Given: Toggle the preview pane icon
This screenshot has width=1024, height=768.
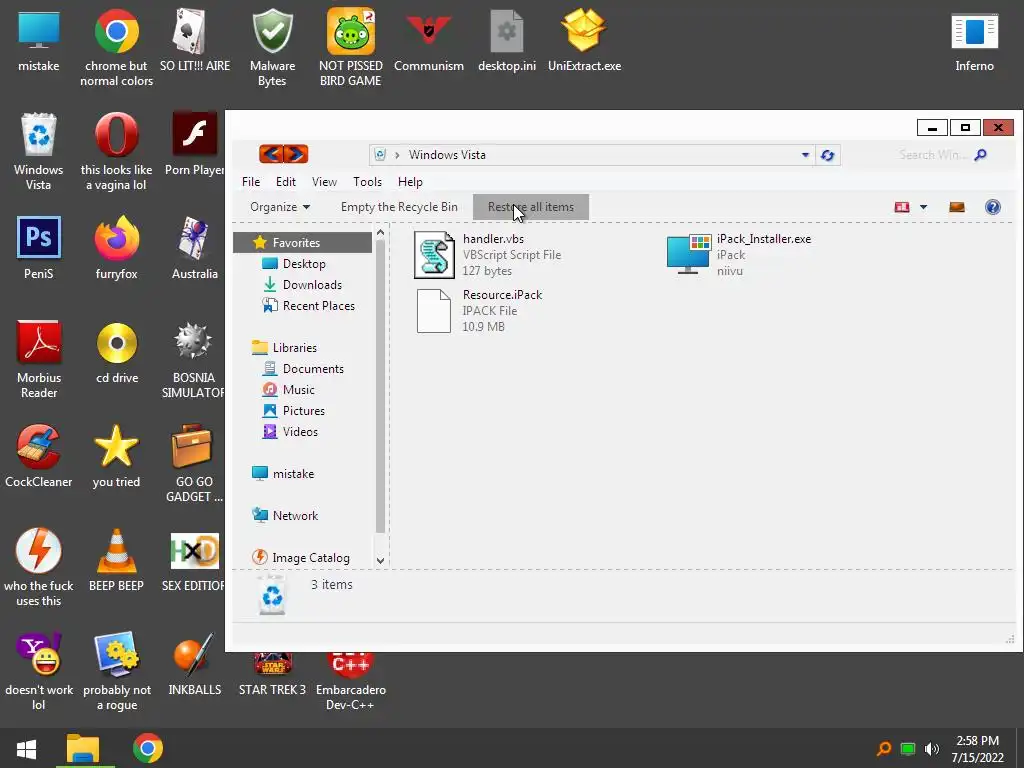Looking at the screenshot, I should (x=957, y=207).
